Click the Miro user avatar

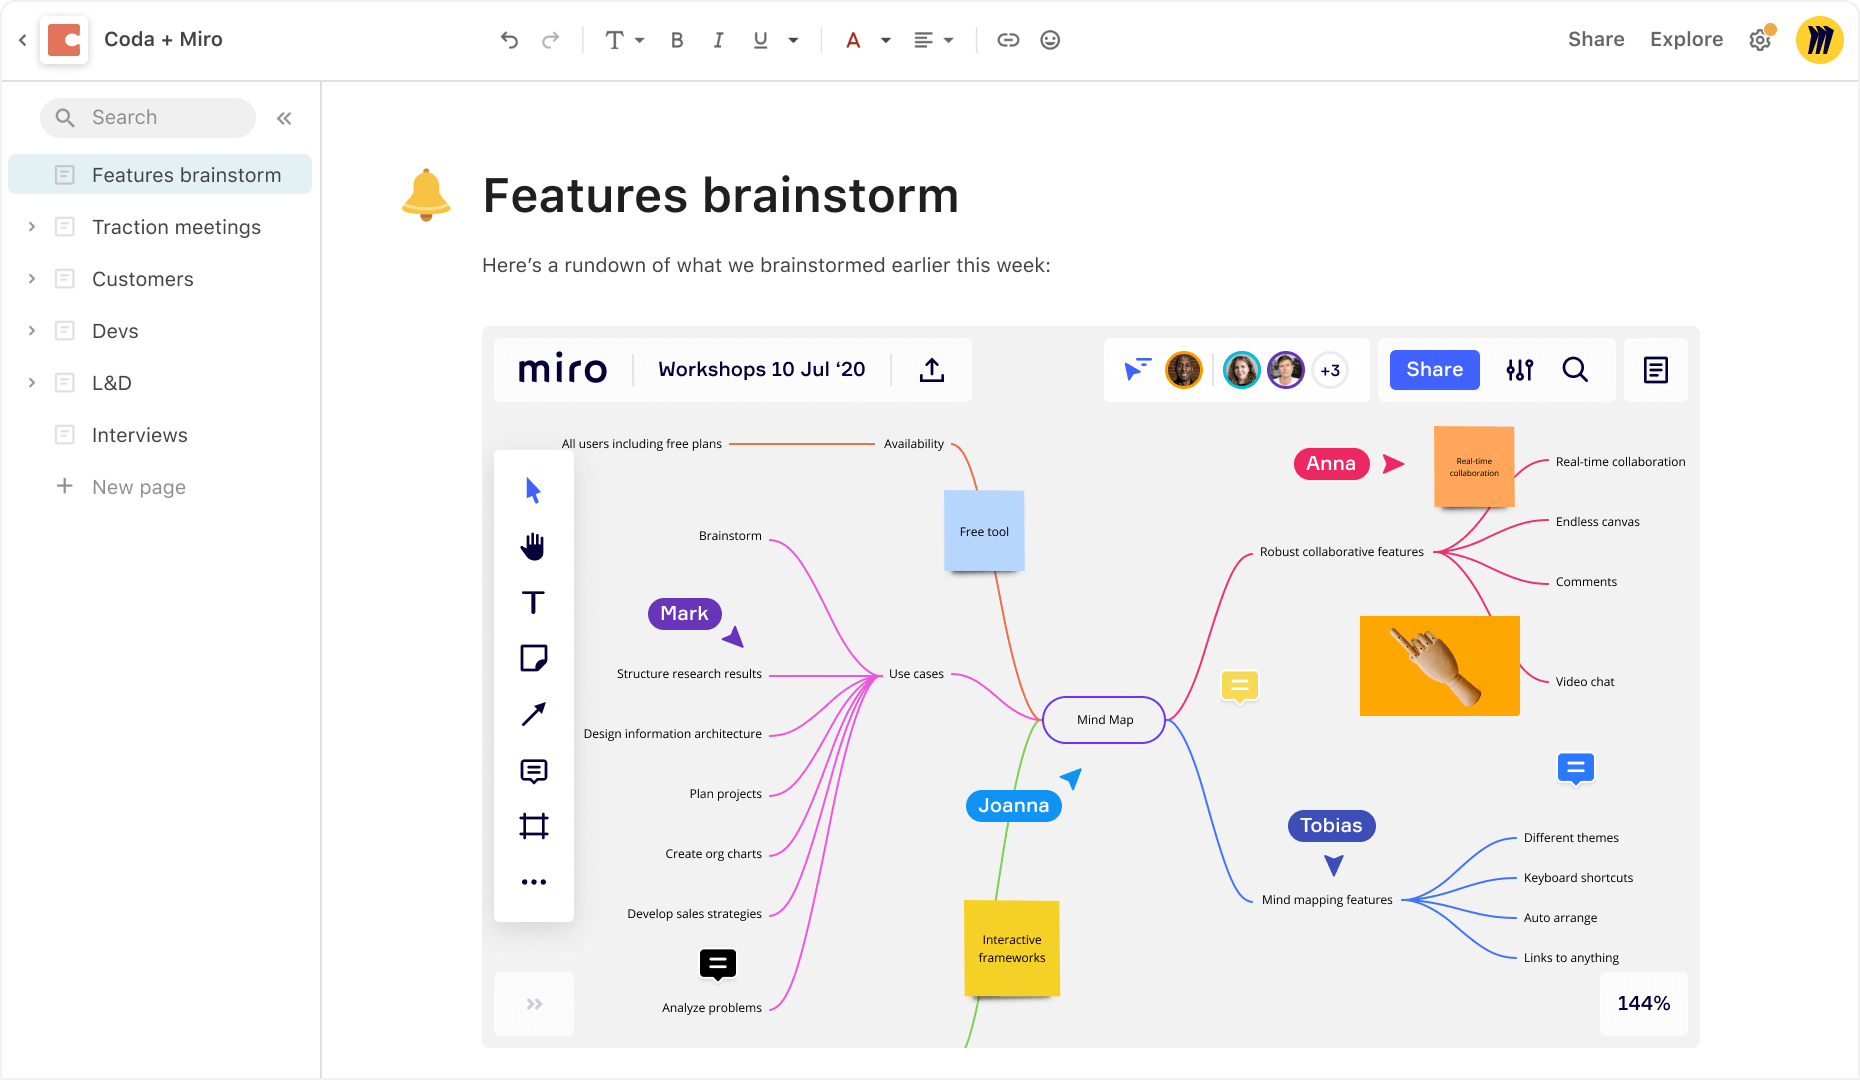[x=1819, y=40]
